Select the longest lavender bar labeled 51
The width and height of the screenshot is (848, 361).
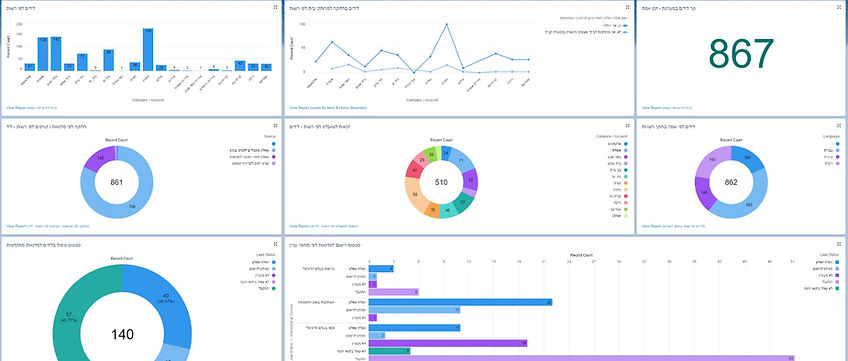click(x=582, y=358)
